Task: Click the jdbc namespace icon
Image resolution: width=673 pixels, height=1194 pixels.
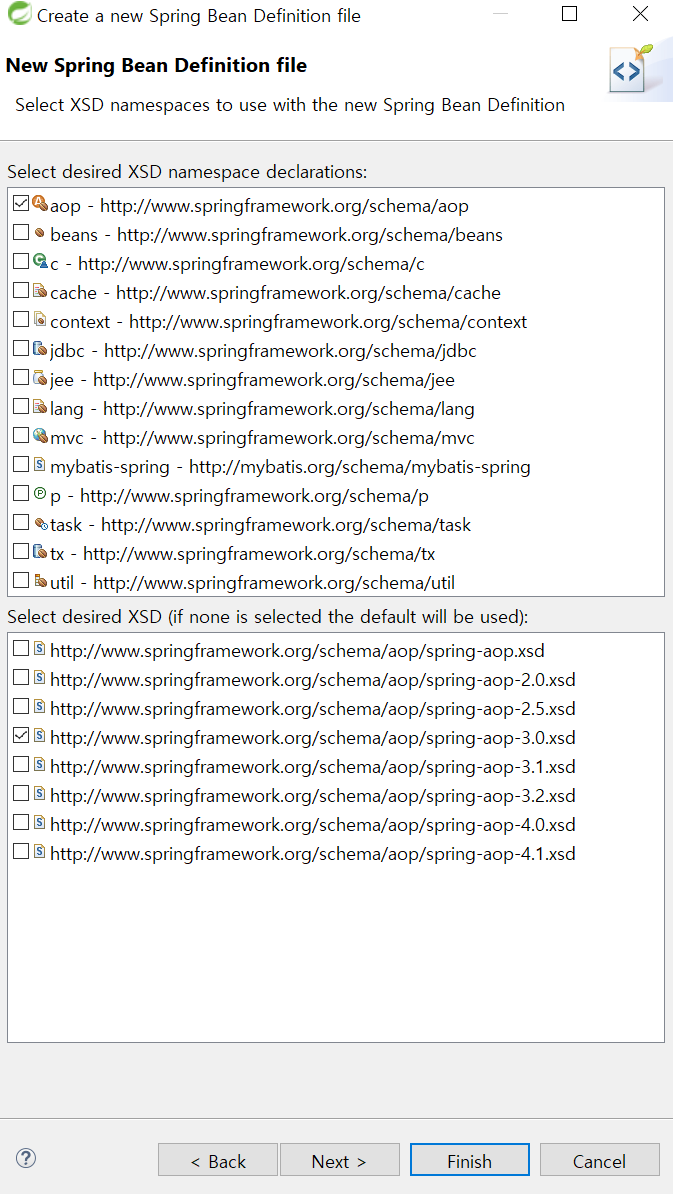Action: [x=40, y=350]
